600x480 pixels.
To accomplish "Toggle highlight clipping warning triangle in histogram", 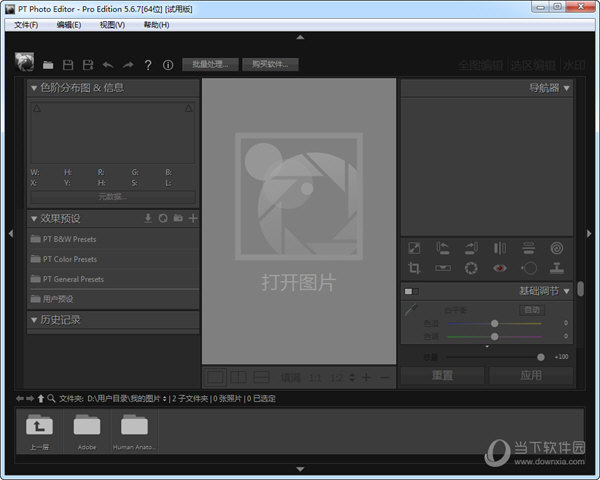I will (x=189, y=109).
